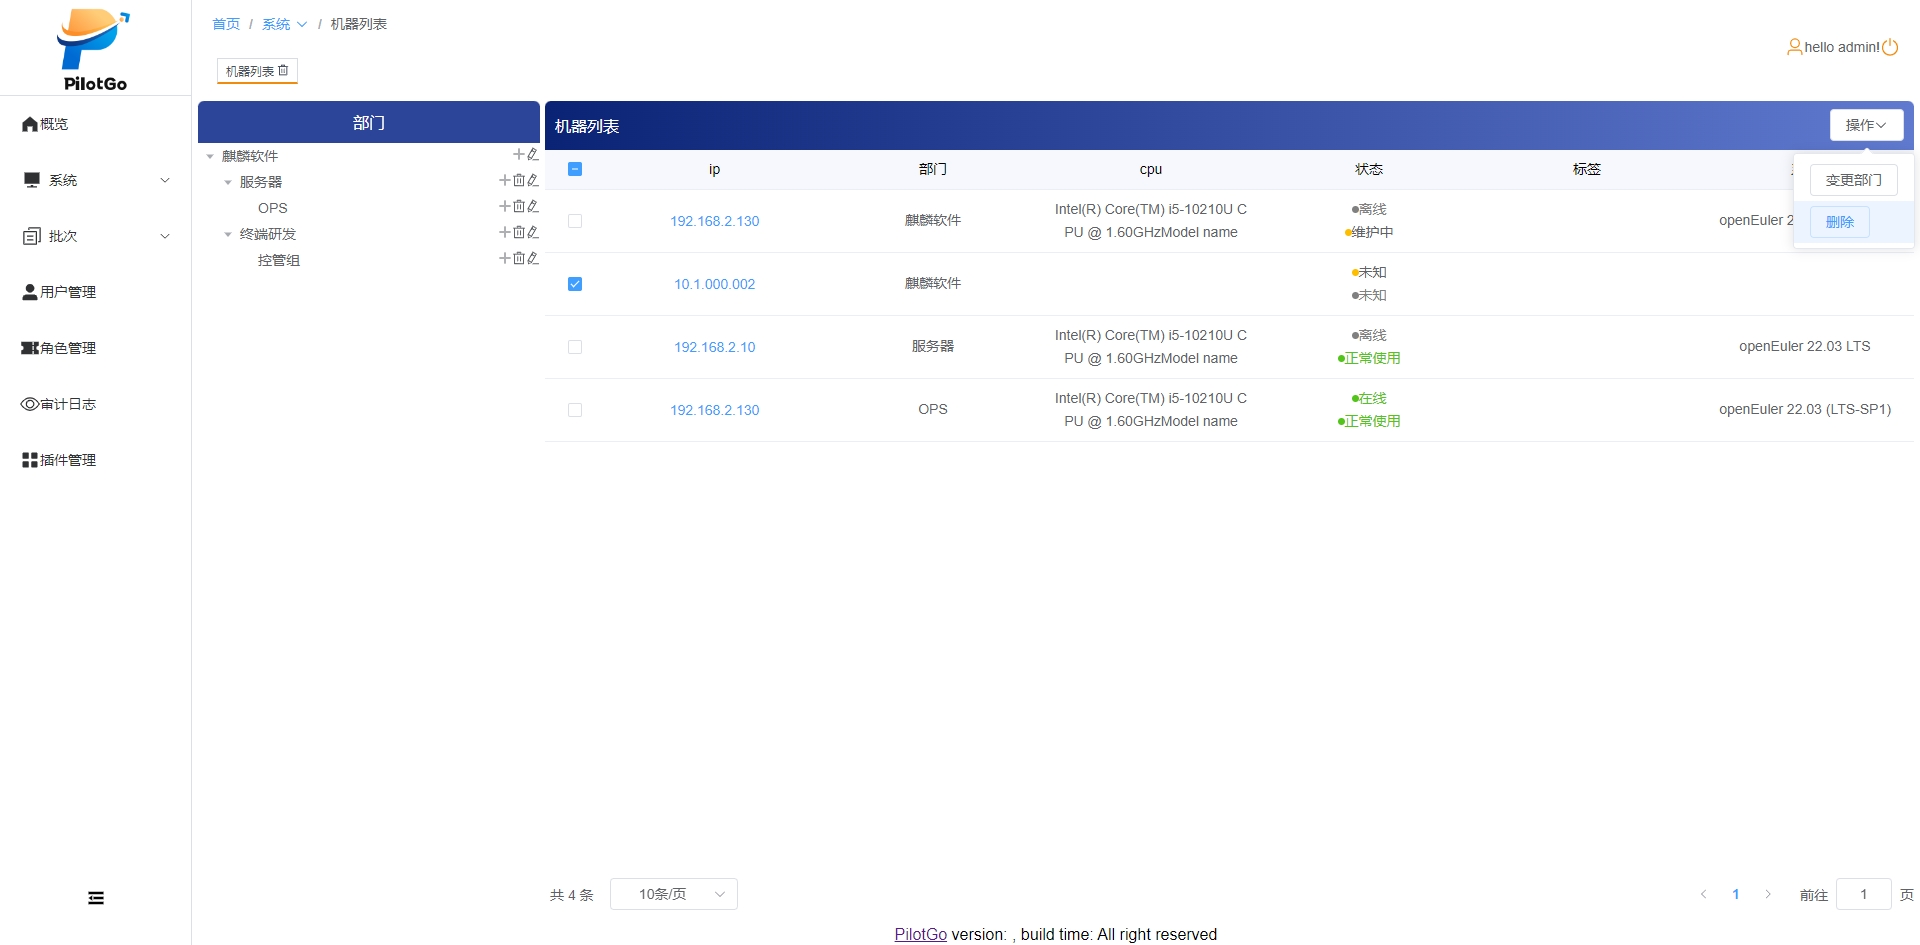Click the sidebar collapse icon at bottom left
The height and width of the screenshot is (945, 1920).
click(96, 898)
